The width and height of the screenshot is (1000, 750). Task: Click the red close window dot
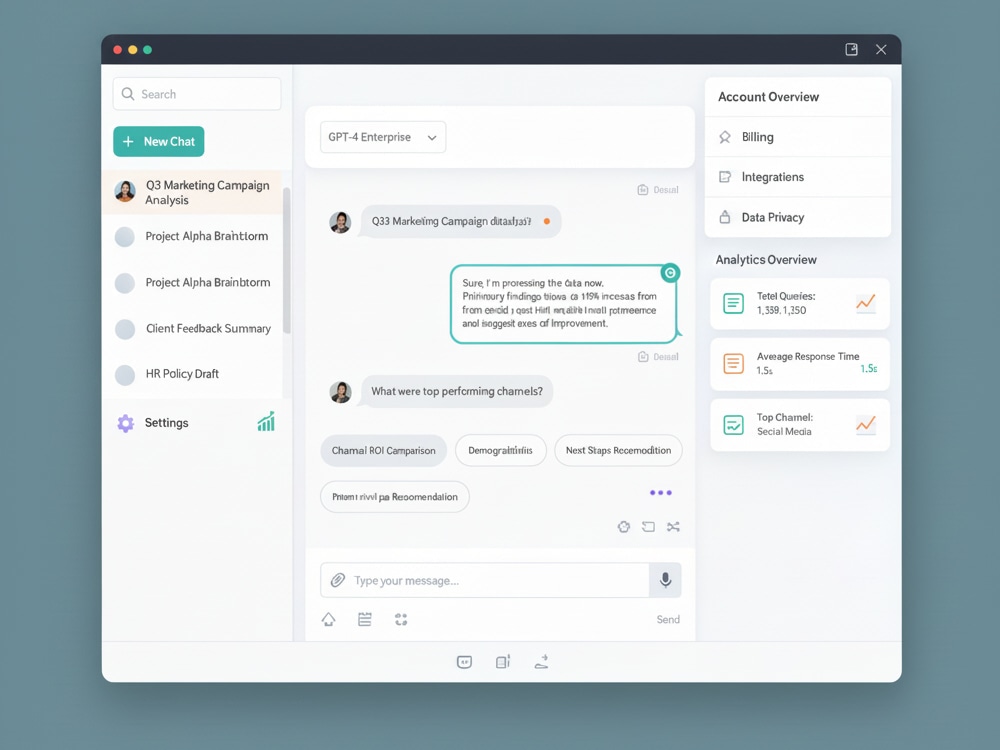(117, 50)
